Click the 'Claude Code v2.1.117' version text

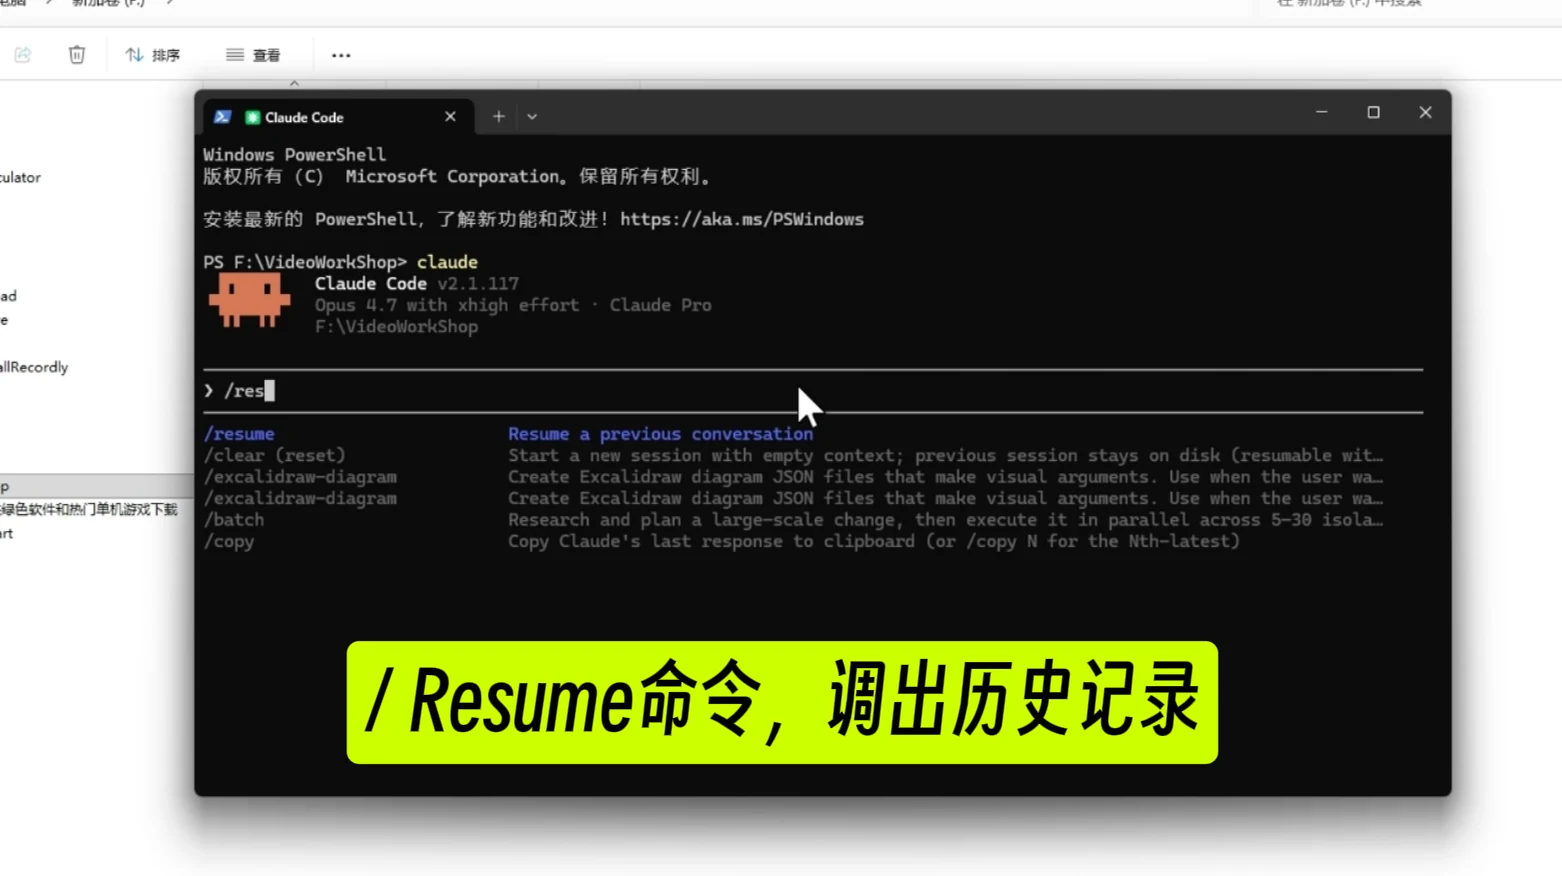pyautogui.click(x=416, y=284)
